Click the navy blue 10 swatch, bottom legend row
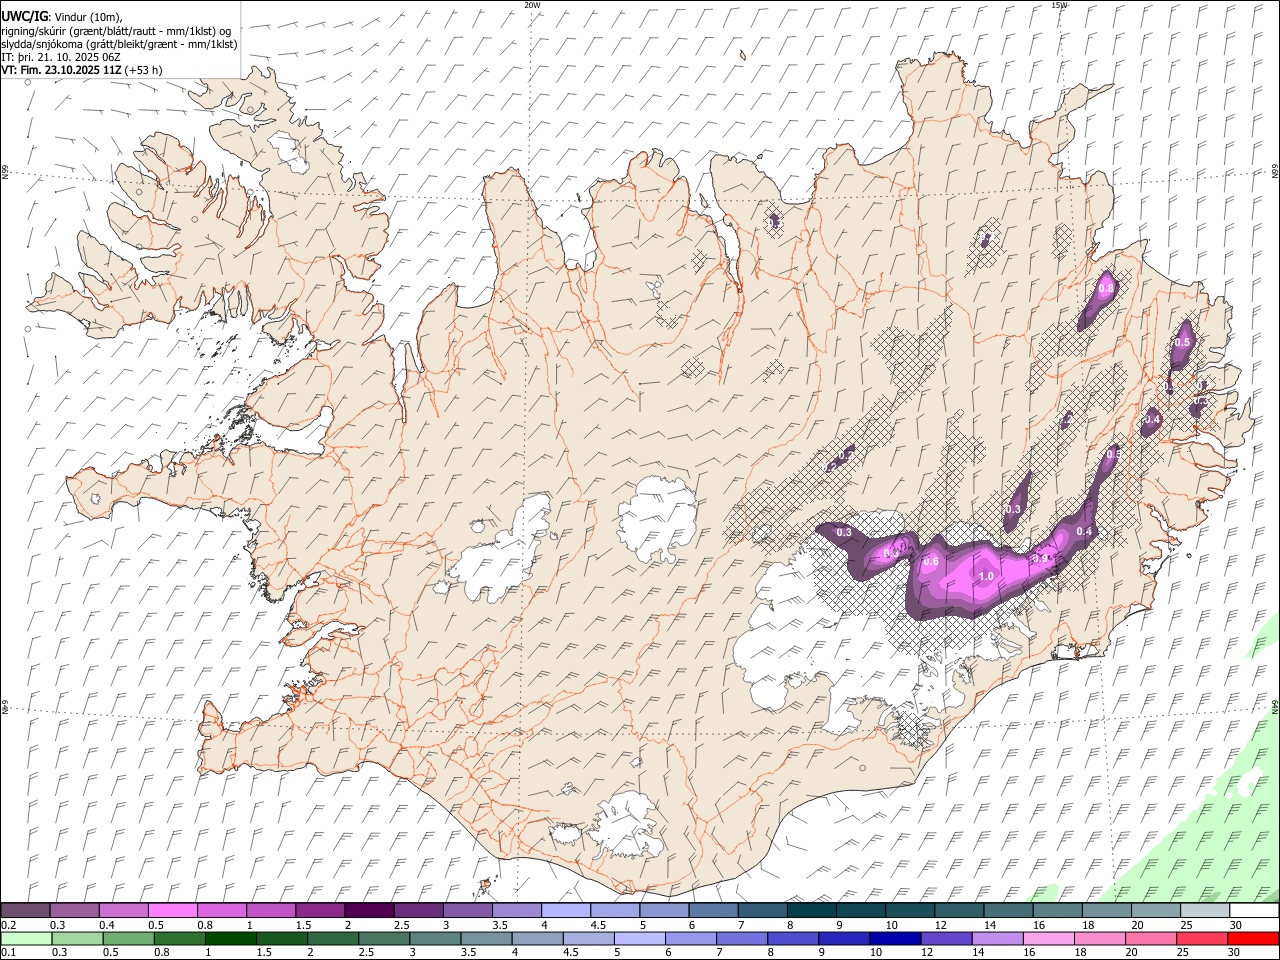This screenshot has width=1280, height=960. click(895, 939)
